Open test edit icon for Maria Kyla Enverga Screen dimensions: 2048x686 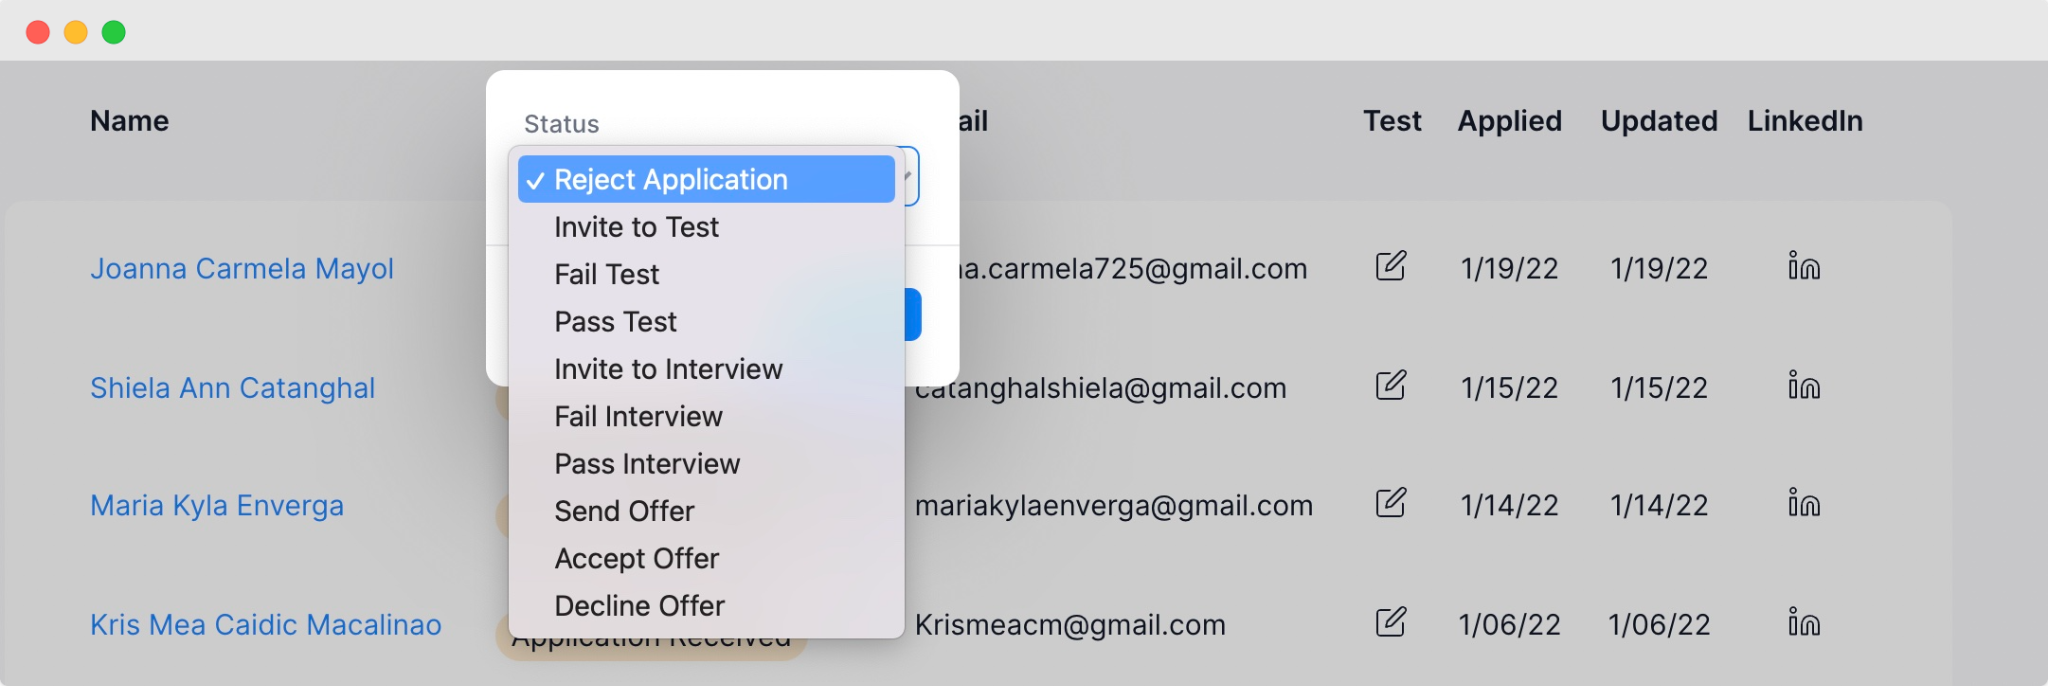1390,503
